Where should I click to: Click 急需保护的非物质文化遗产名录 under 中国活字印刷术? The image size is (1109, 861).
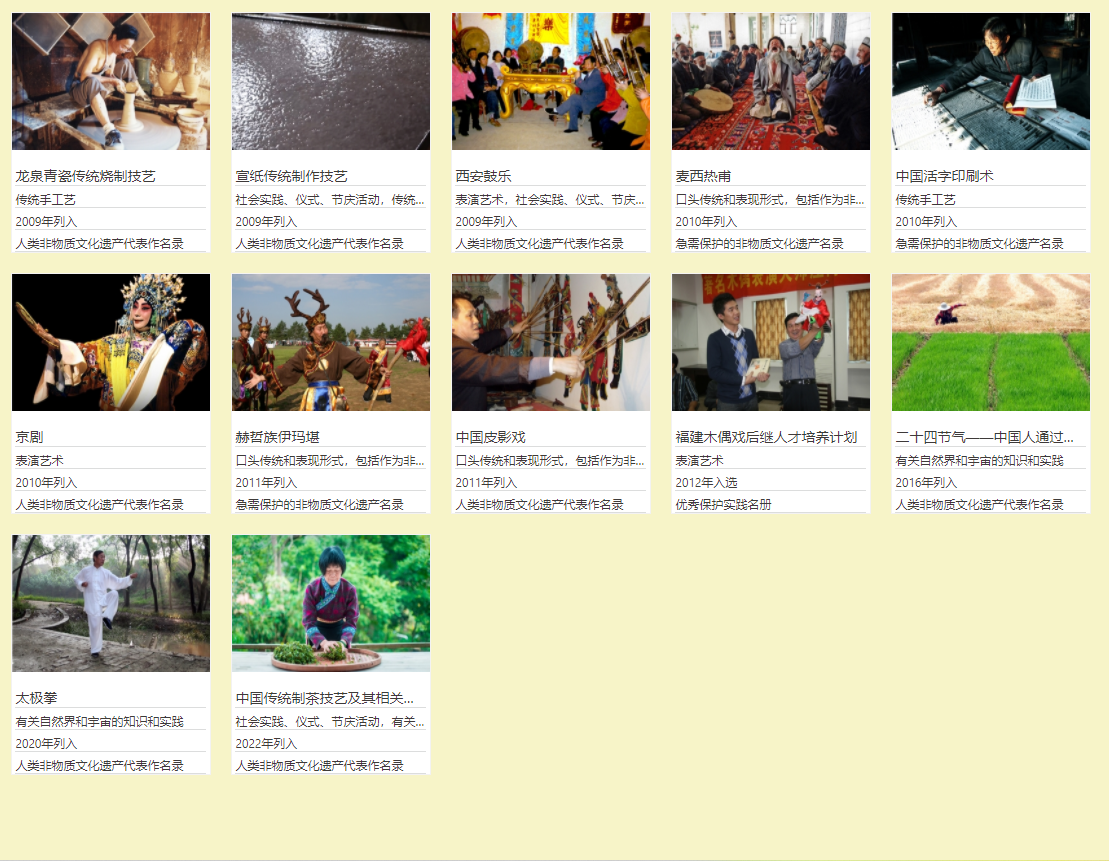tap(980, 243)
